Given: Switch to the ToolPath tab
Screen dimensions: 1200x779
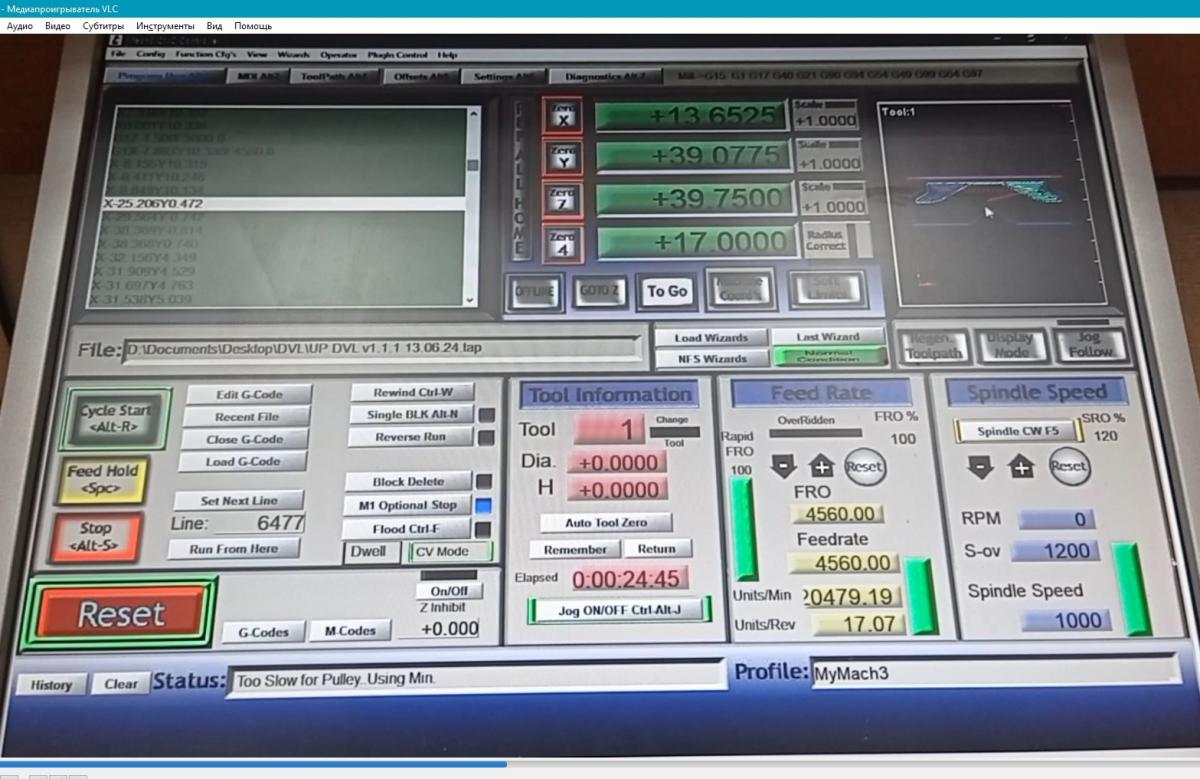Looking at the screenshot, I should 334,76.
